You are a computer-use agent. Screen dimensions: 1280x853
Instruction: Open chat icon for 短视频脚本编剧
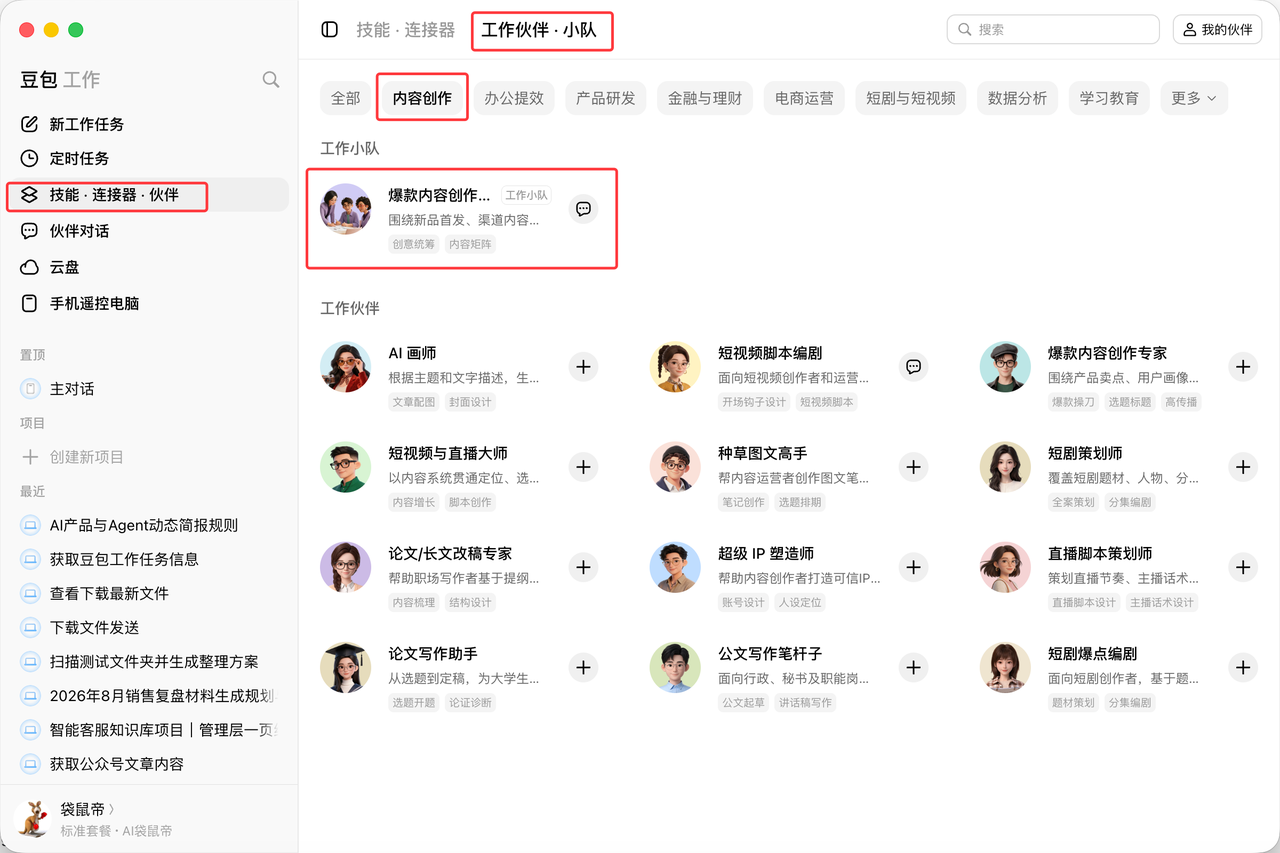(x=913, y=367)
